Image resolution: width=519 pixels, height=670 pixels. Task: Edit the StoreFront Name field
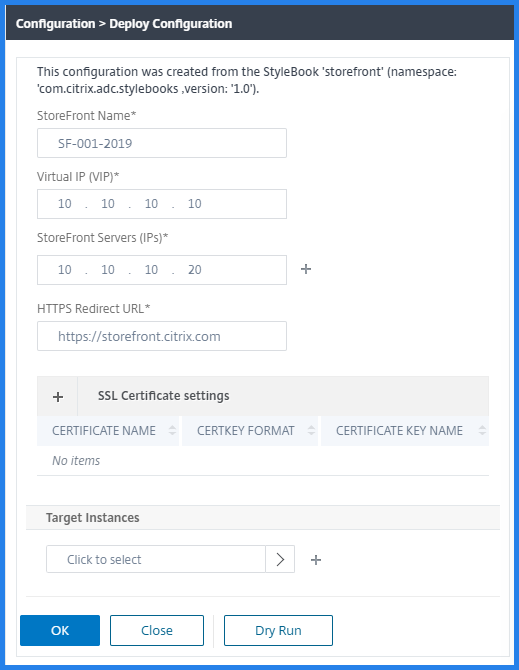click(162, 143)
